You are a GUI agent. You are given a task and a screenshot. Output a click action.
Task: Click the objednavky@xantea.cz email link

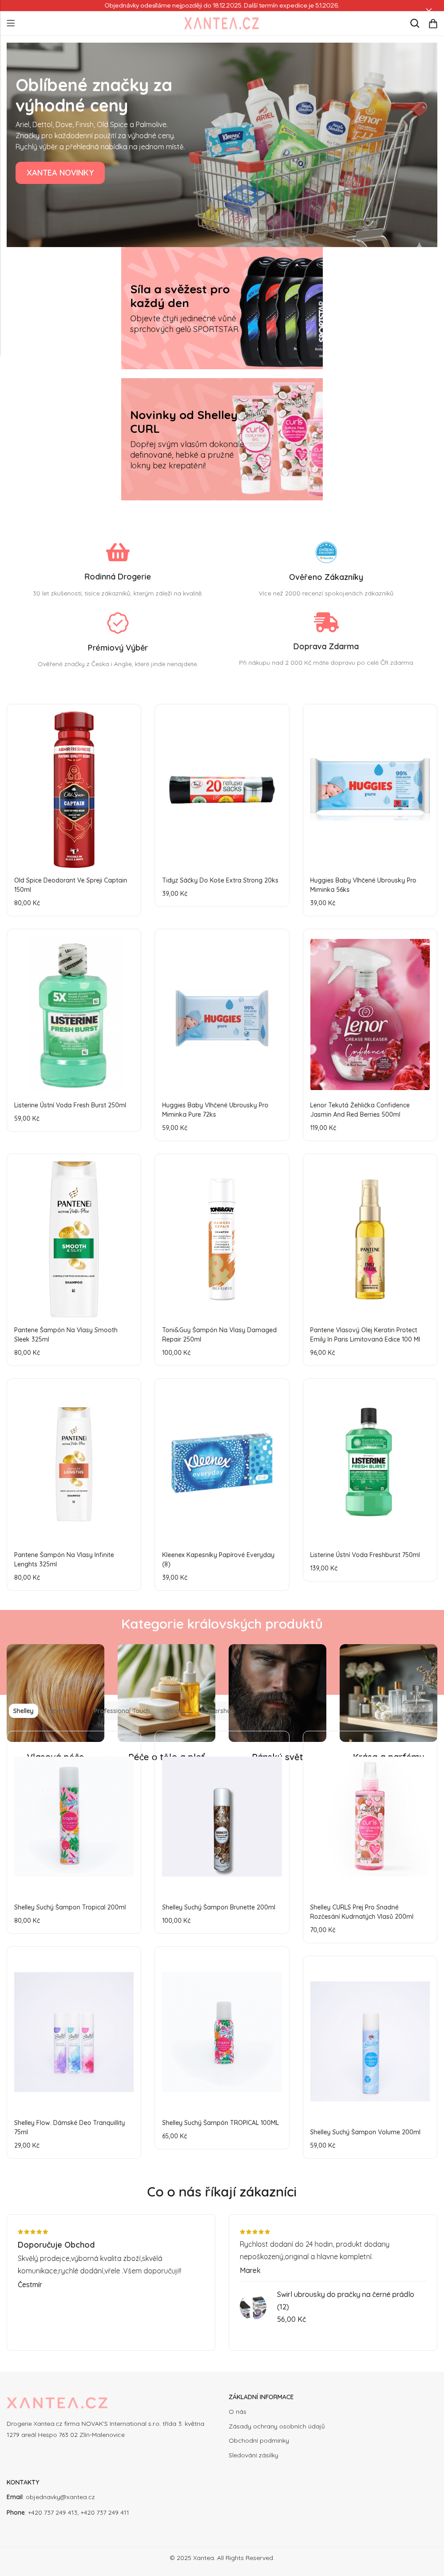[60, 2497]
